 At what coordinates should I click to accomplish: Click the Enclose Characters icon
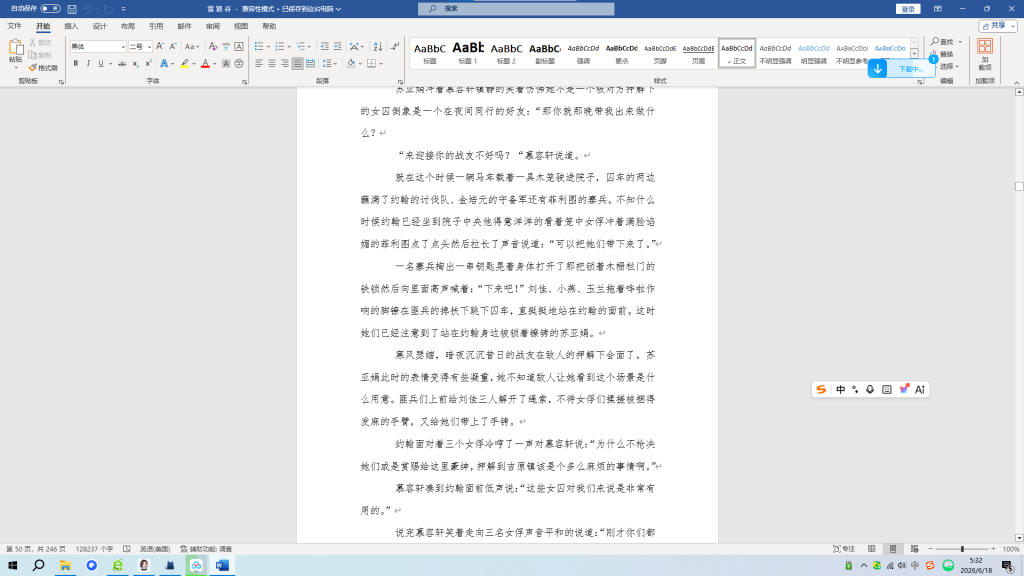239,63
